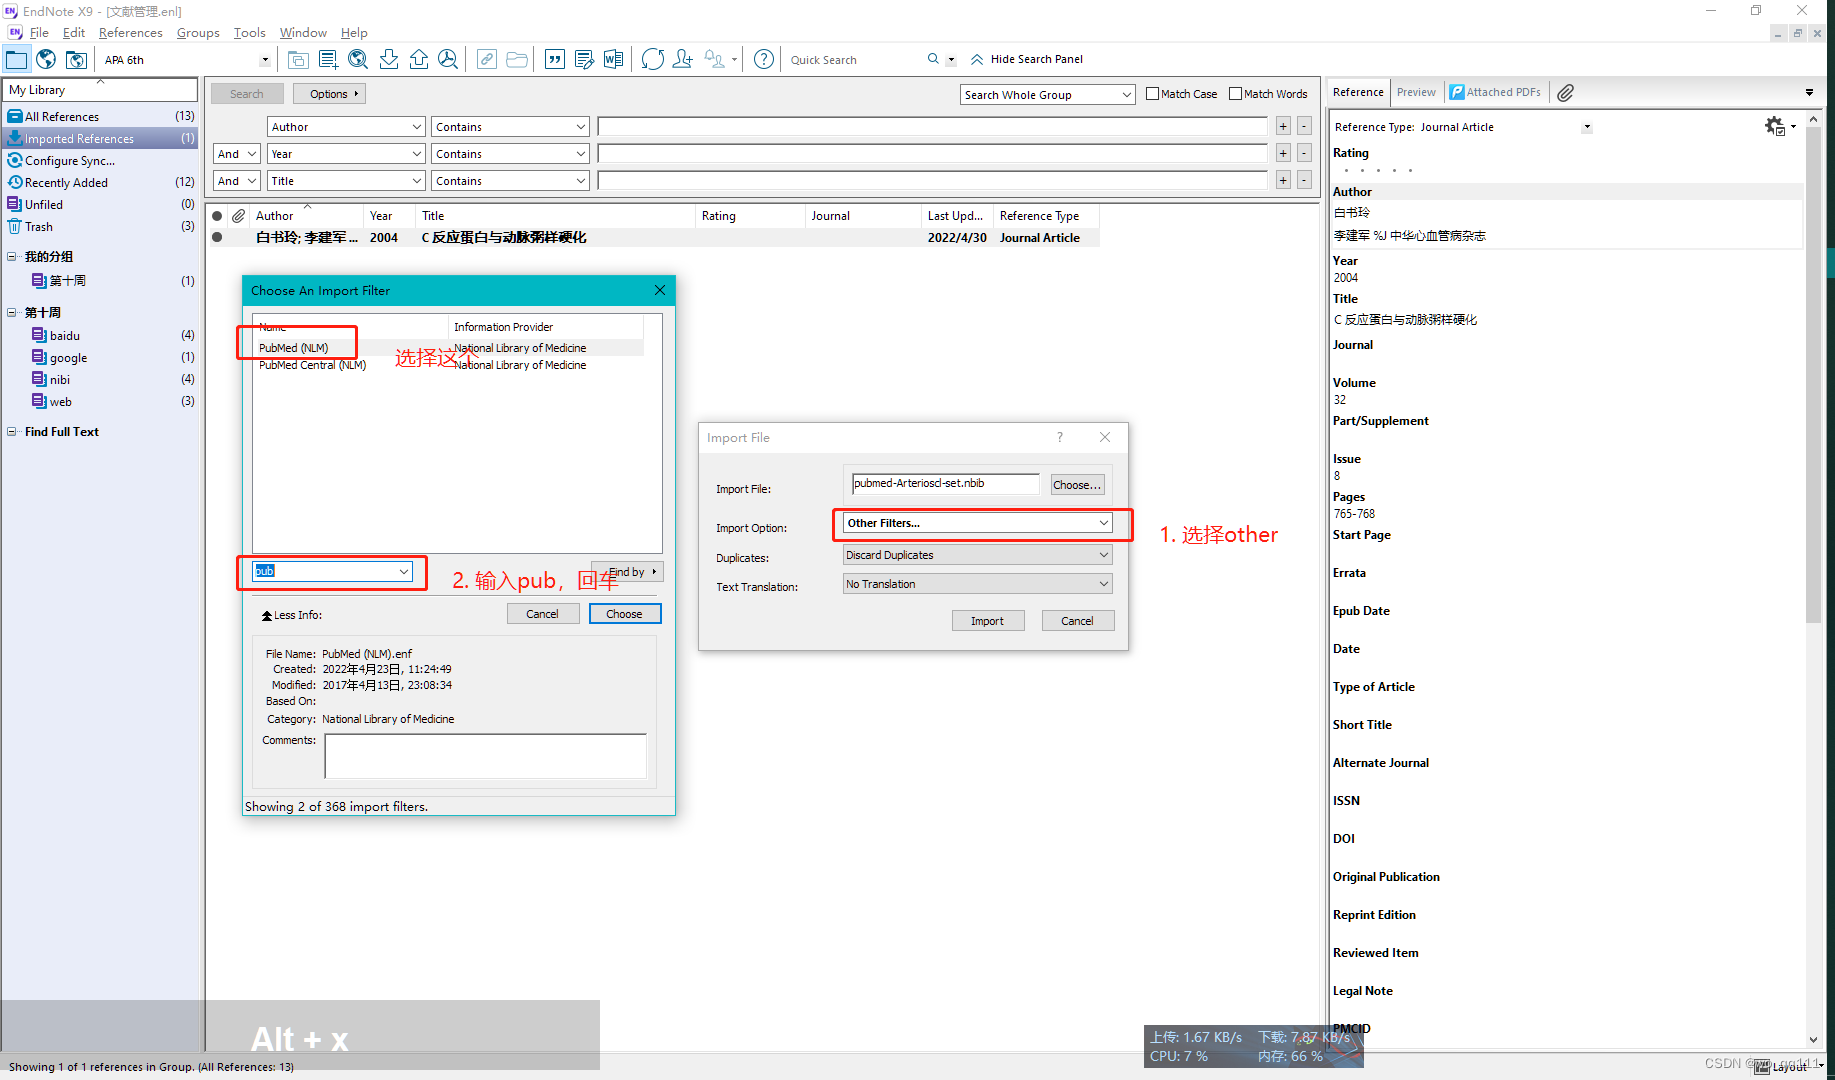Click Choose... button next to Import File field
Viewport: 1835px width, 1080px height.
coord(1077,485)
